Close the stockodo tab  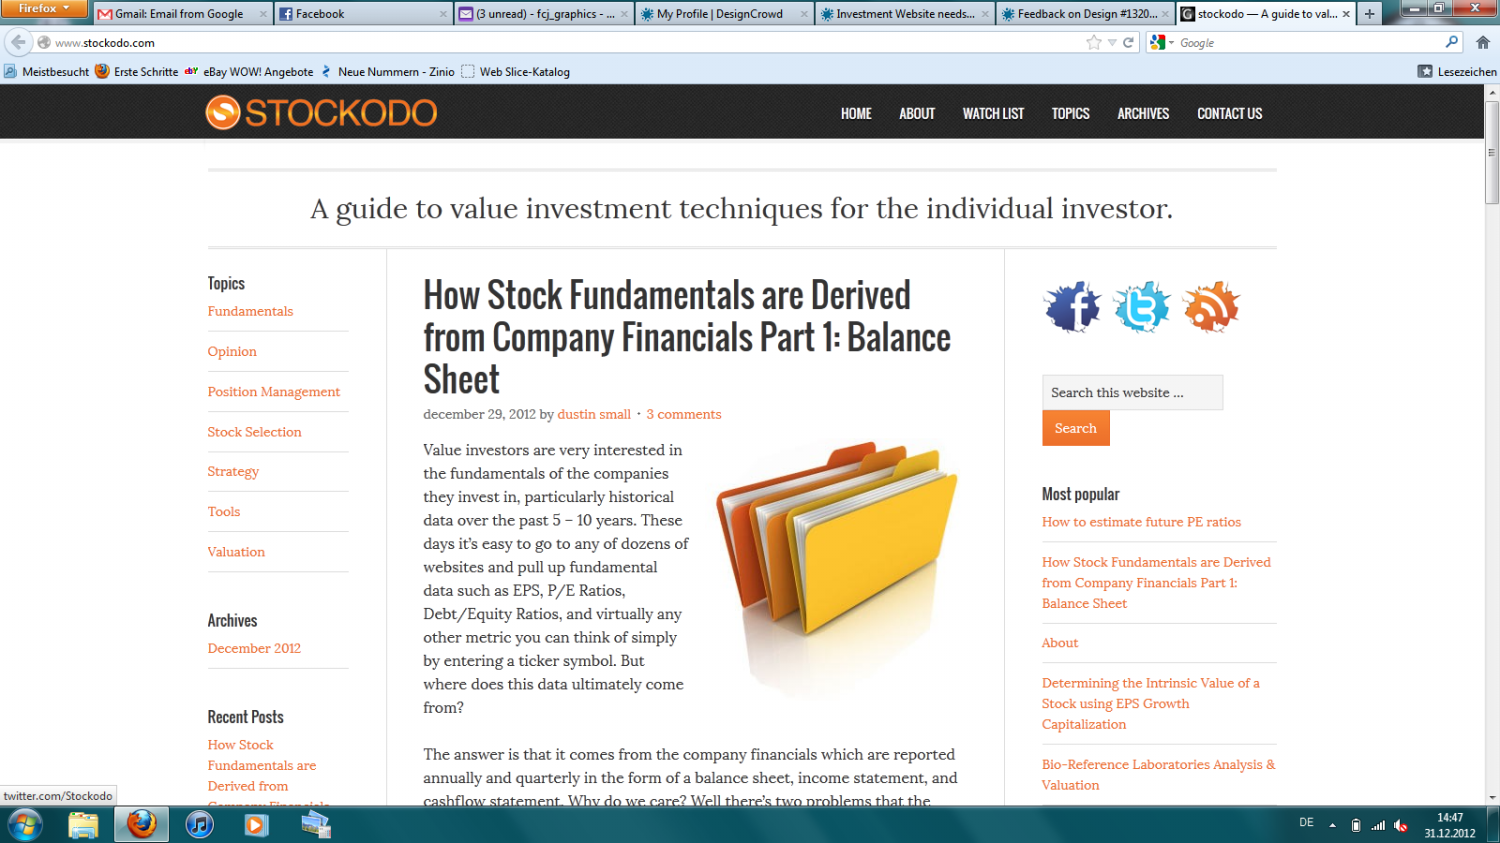point(1346,14)
